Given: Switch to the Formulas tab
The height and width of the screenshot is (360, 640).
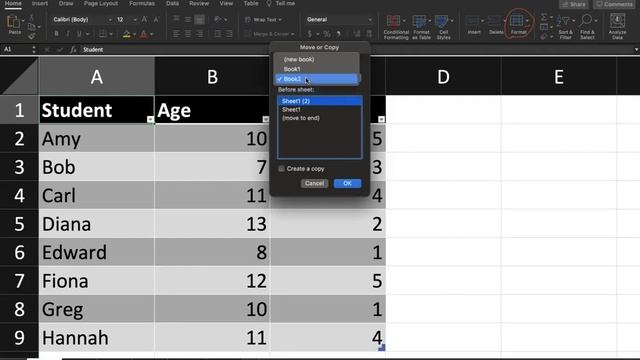Looking at the screenshot, I should tap(142, 3).
